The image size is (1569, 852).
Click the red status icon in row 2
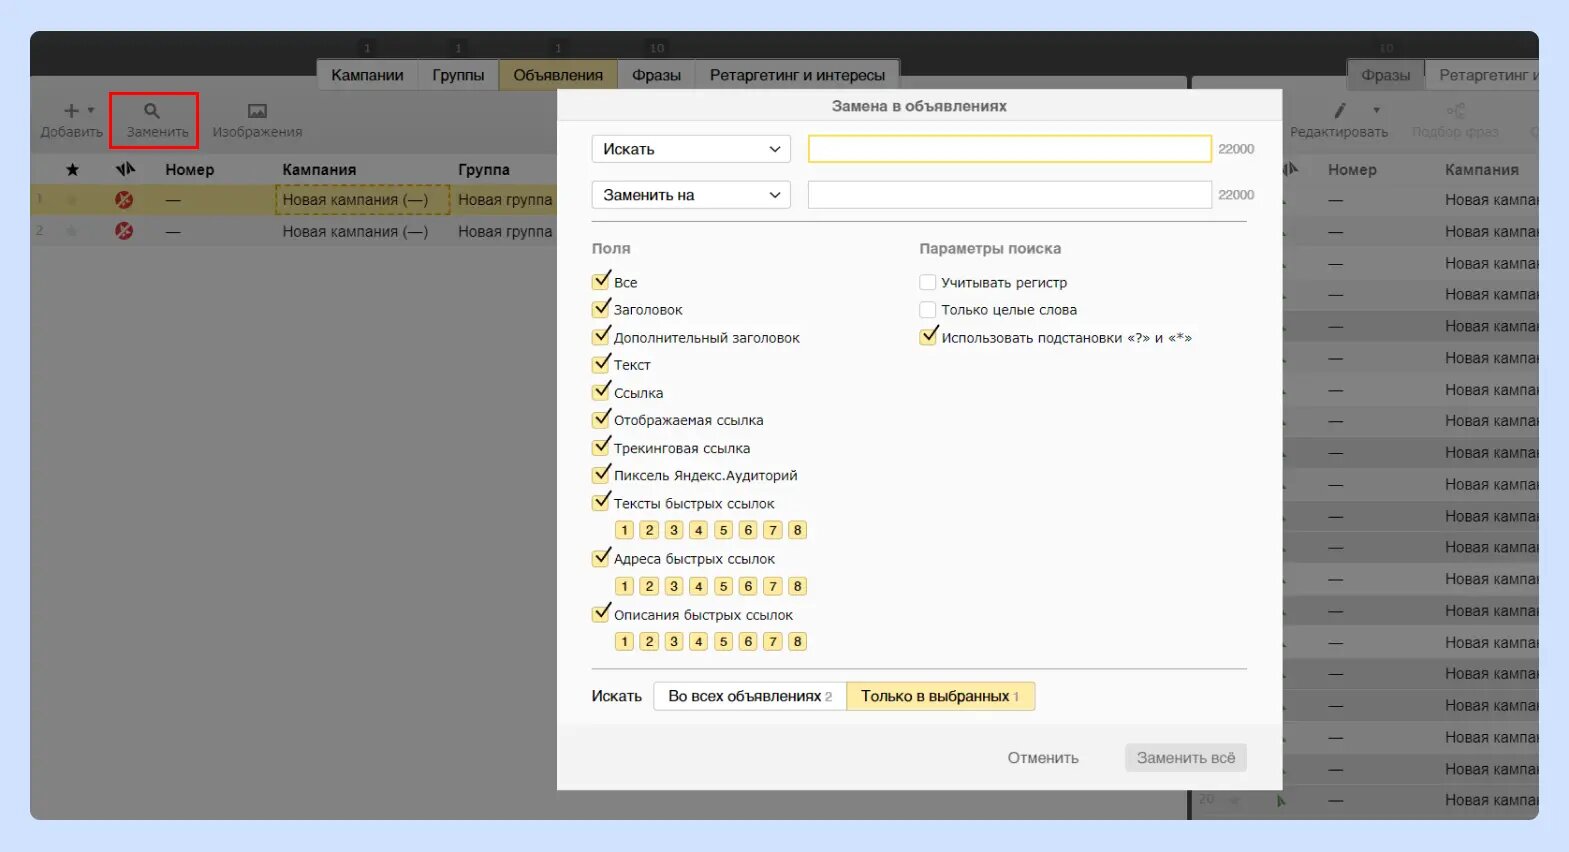point(124,231)
